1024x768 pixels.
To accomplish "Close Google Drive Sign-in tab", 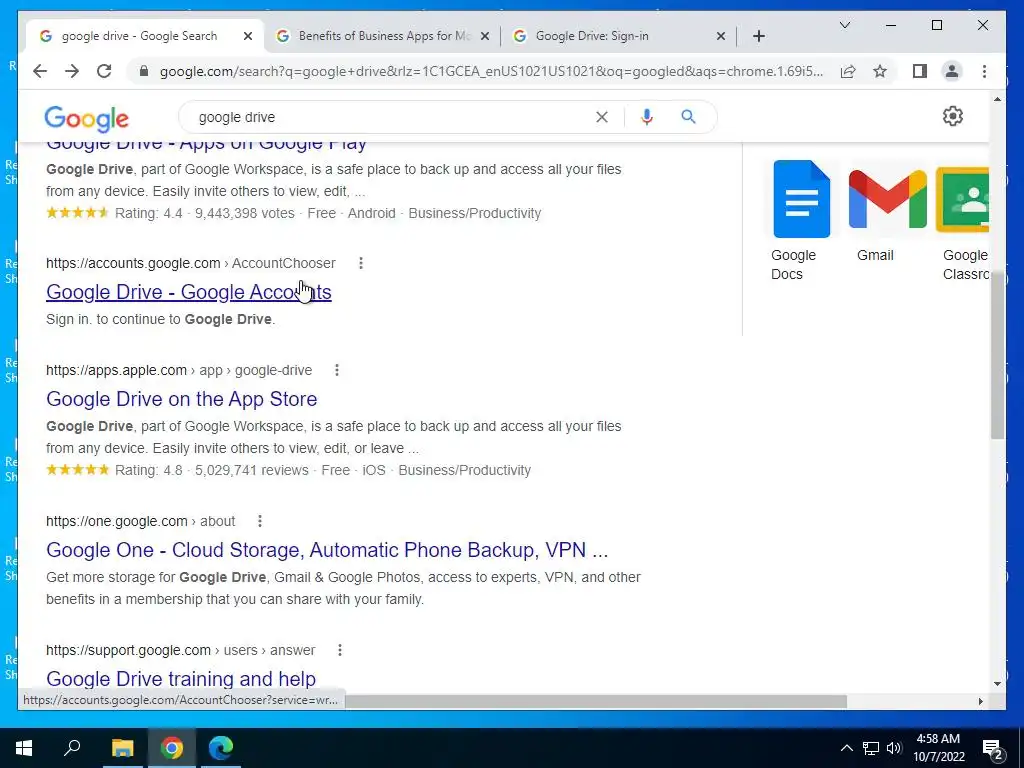I will 721,36.
